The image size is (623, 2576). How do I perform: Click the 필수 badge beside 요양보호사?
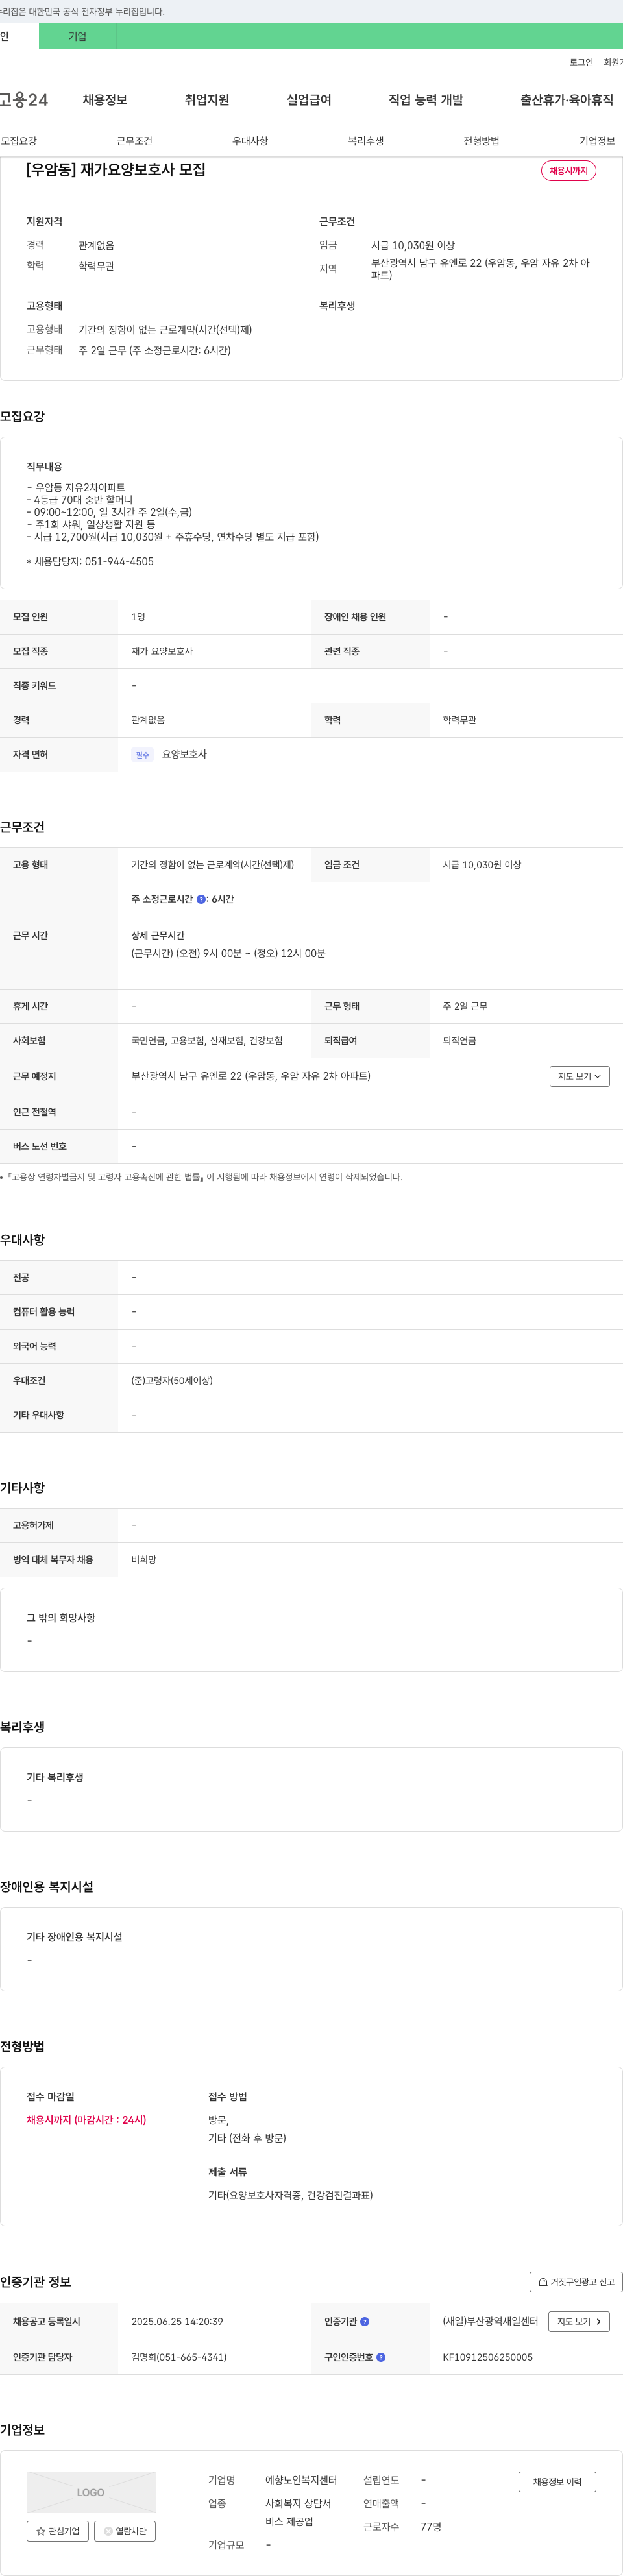(142, 755)
